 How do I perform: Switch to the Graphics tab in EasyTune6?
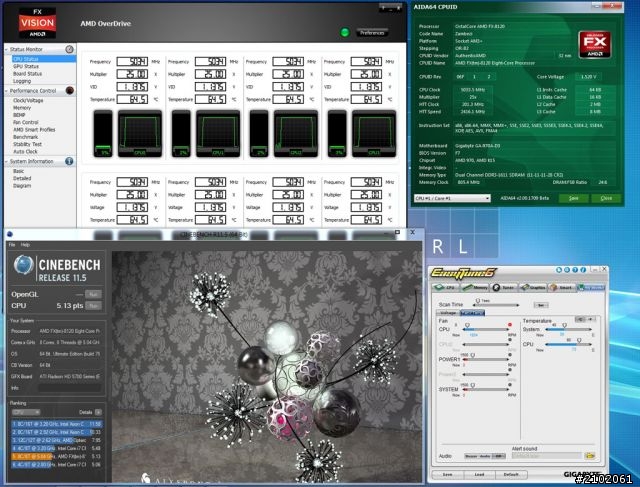[x=533, y=288]
